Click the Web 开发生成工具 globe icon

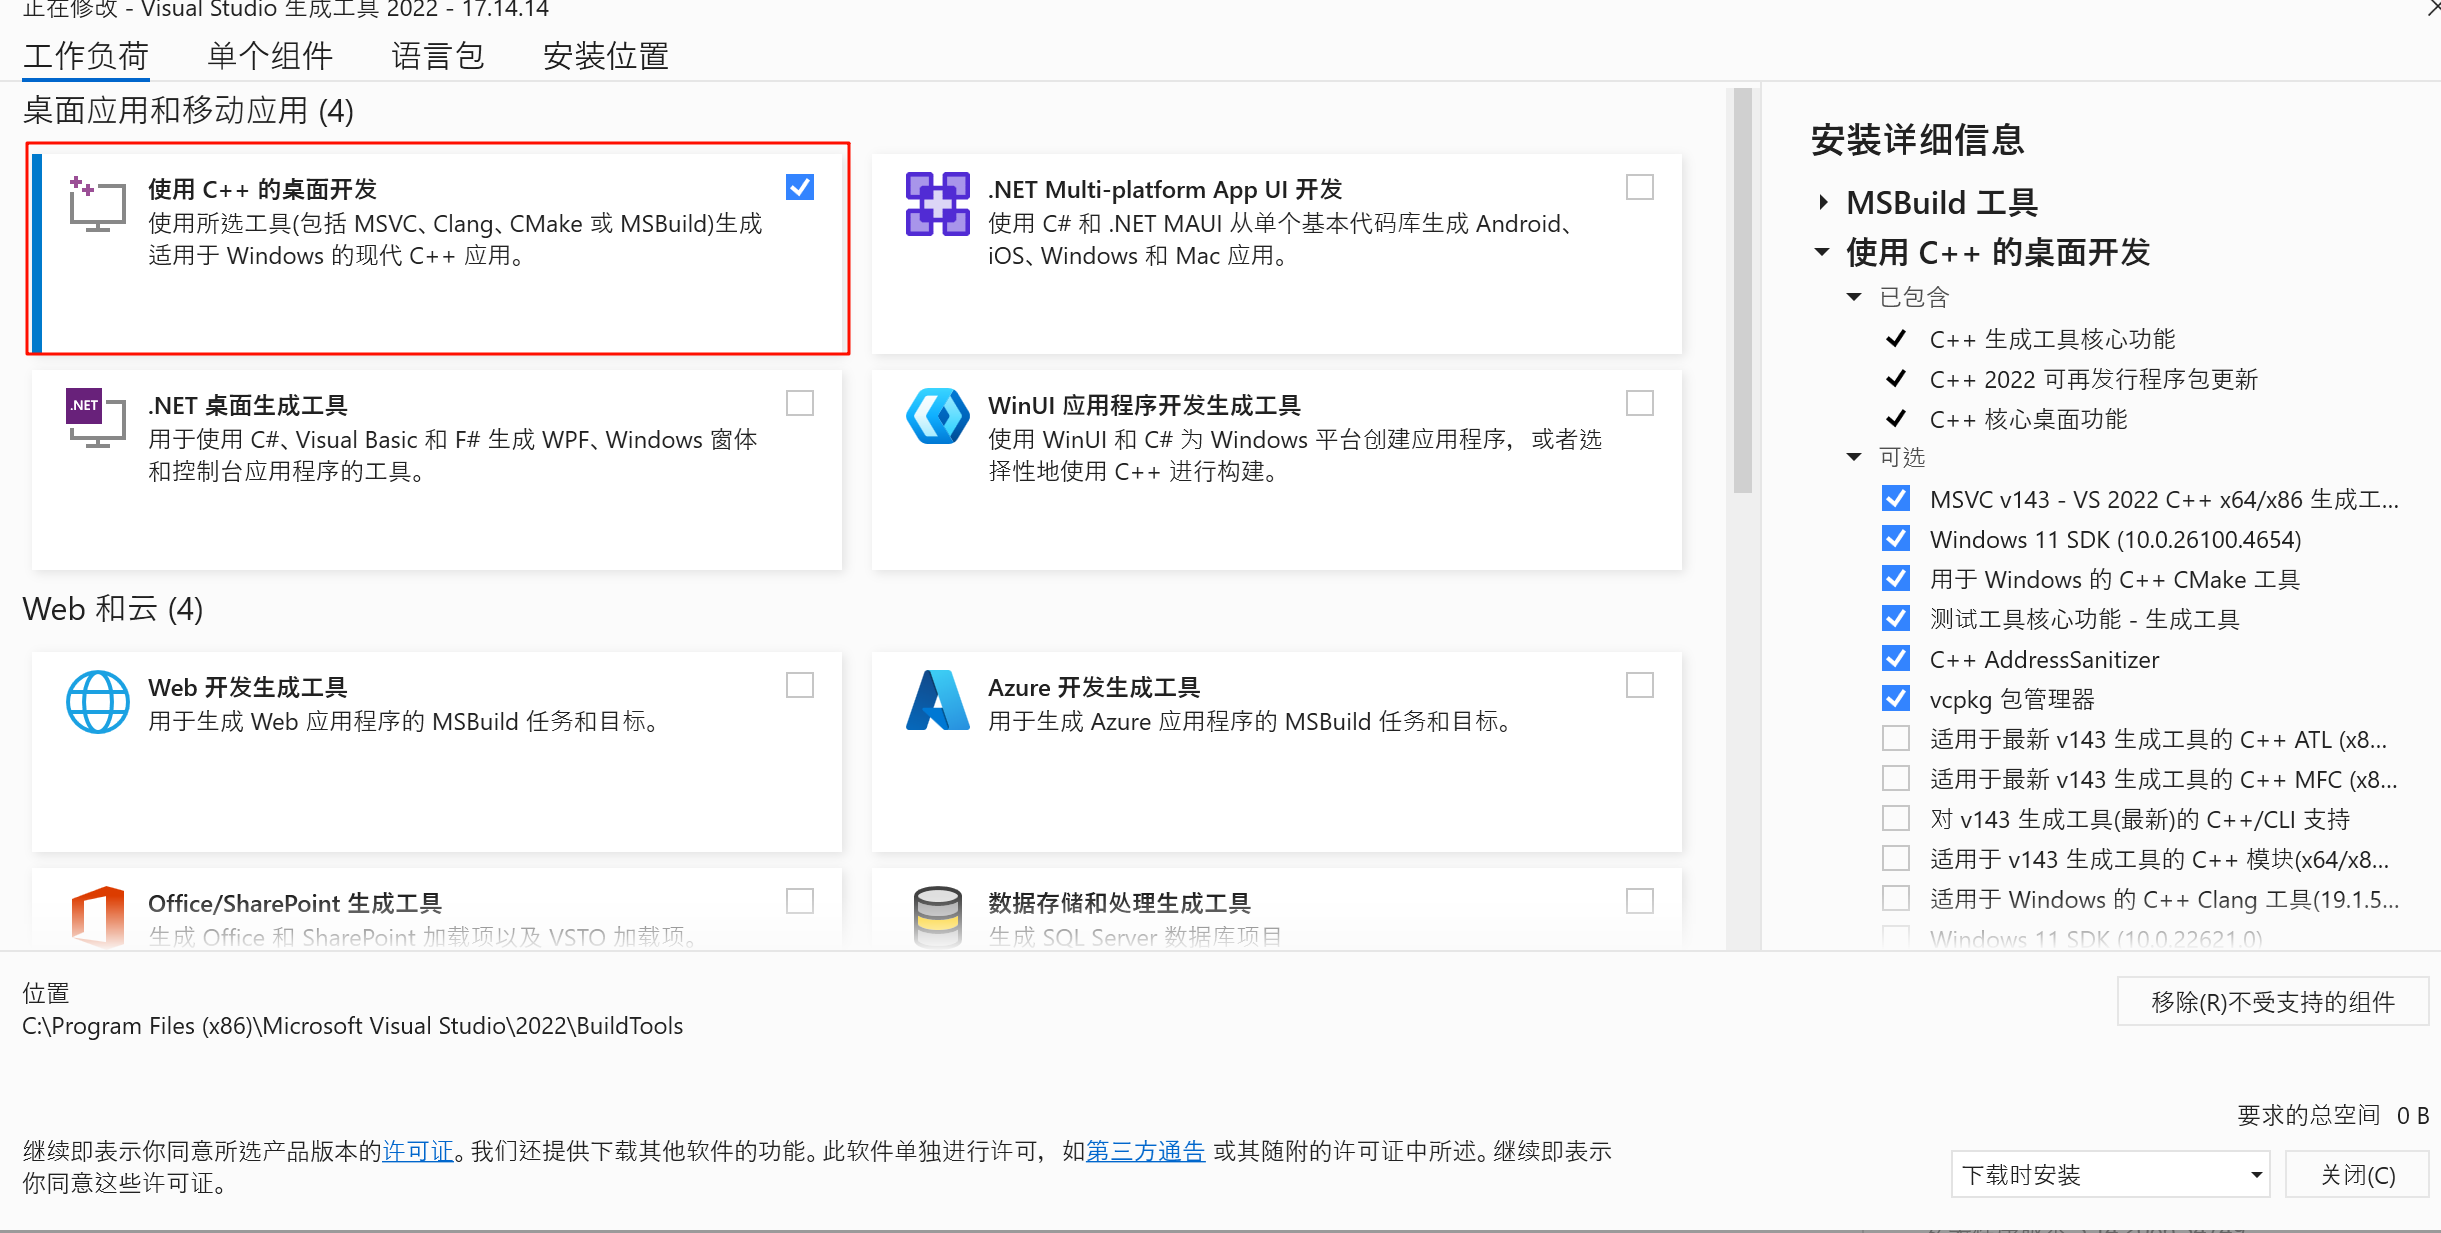(x=97, y=702)
